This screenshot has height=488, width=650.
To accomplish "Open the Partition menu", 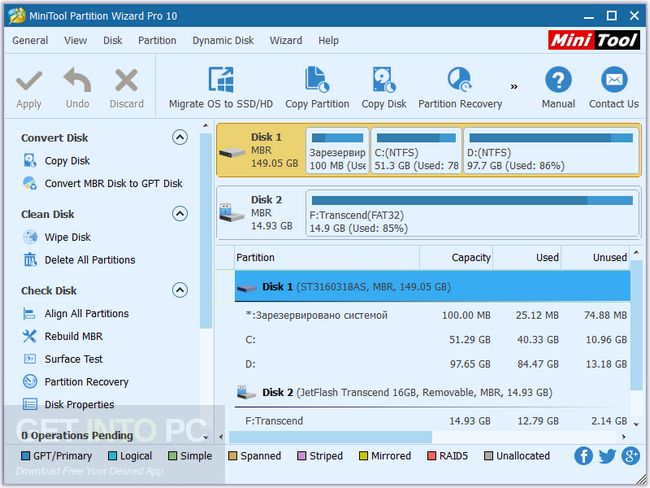I will [x=157, y=41].
